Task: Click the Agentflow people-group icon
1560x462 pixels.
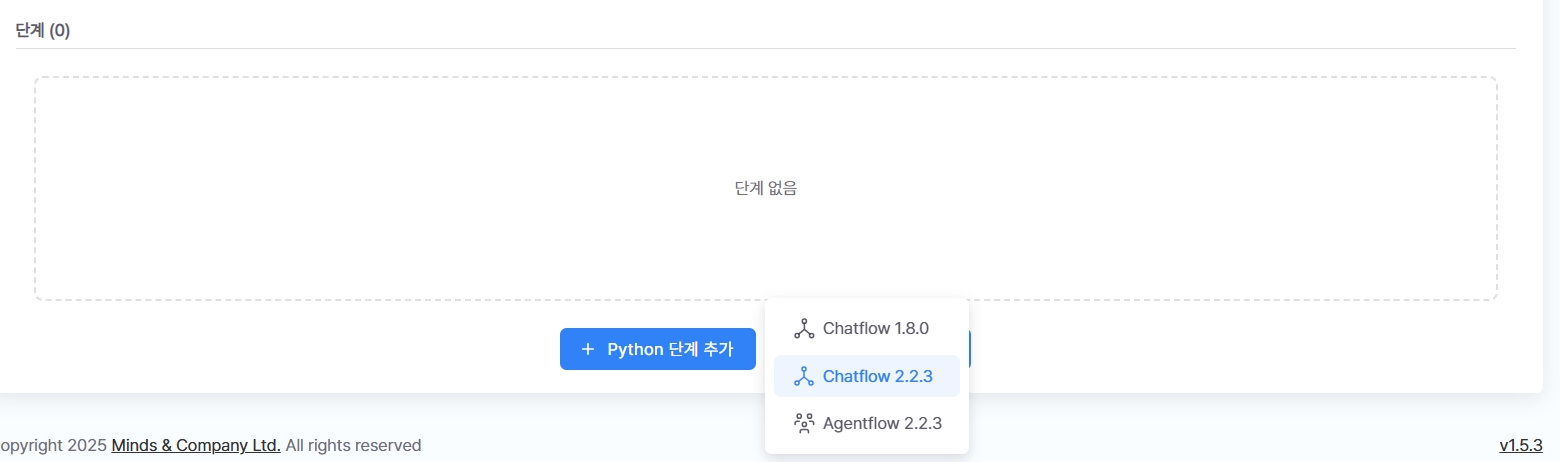Action: pyautogui.click(x=804, y=423)
